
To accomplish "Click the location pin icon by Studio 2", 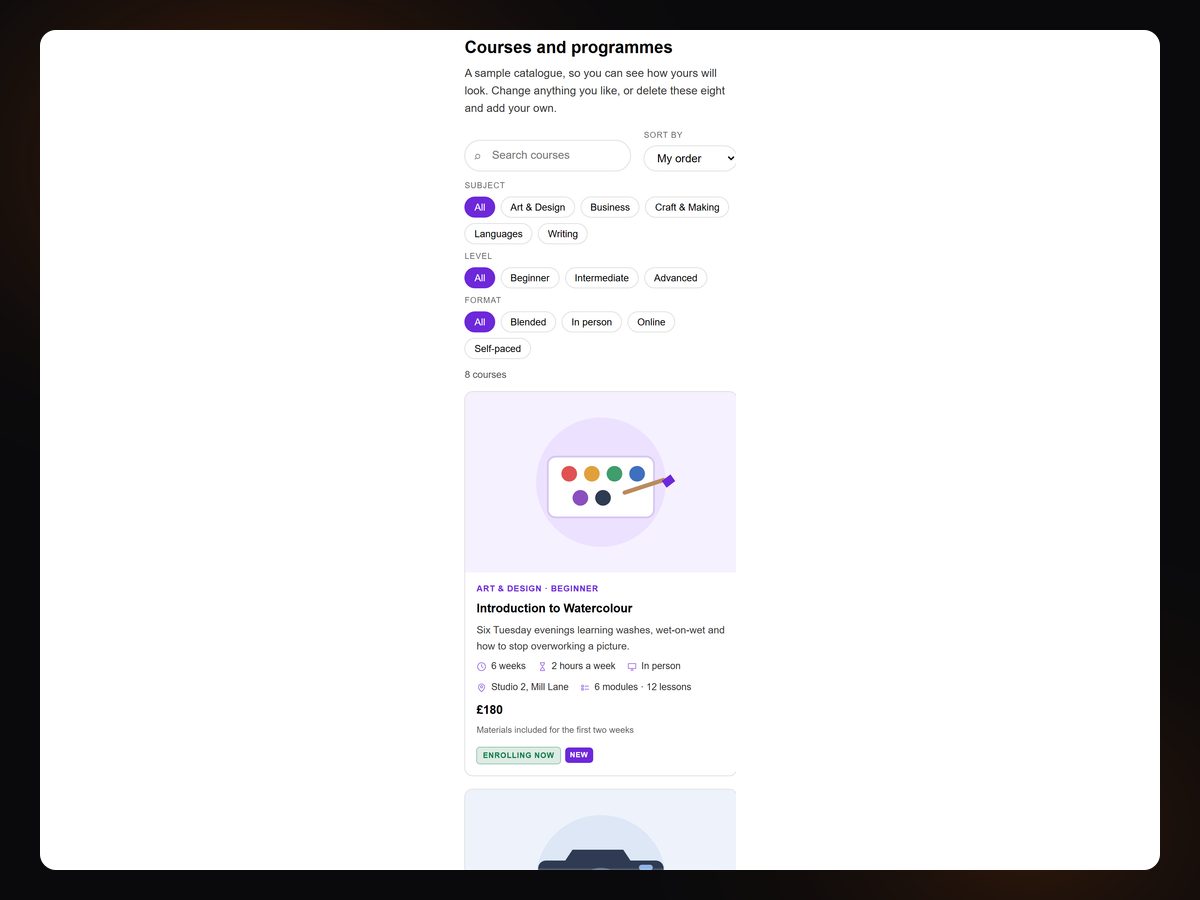I will [x=481, y=687].
